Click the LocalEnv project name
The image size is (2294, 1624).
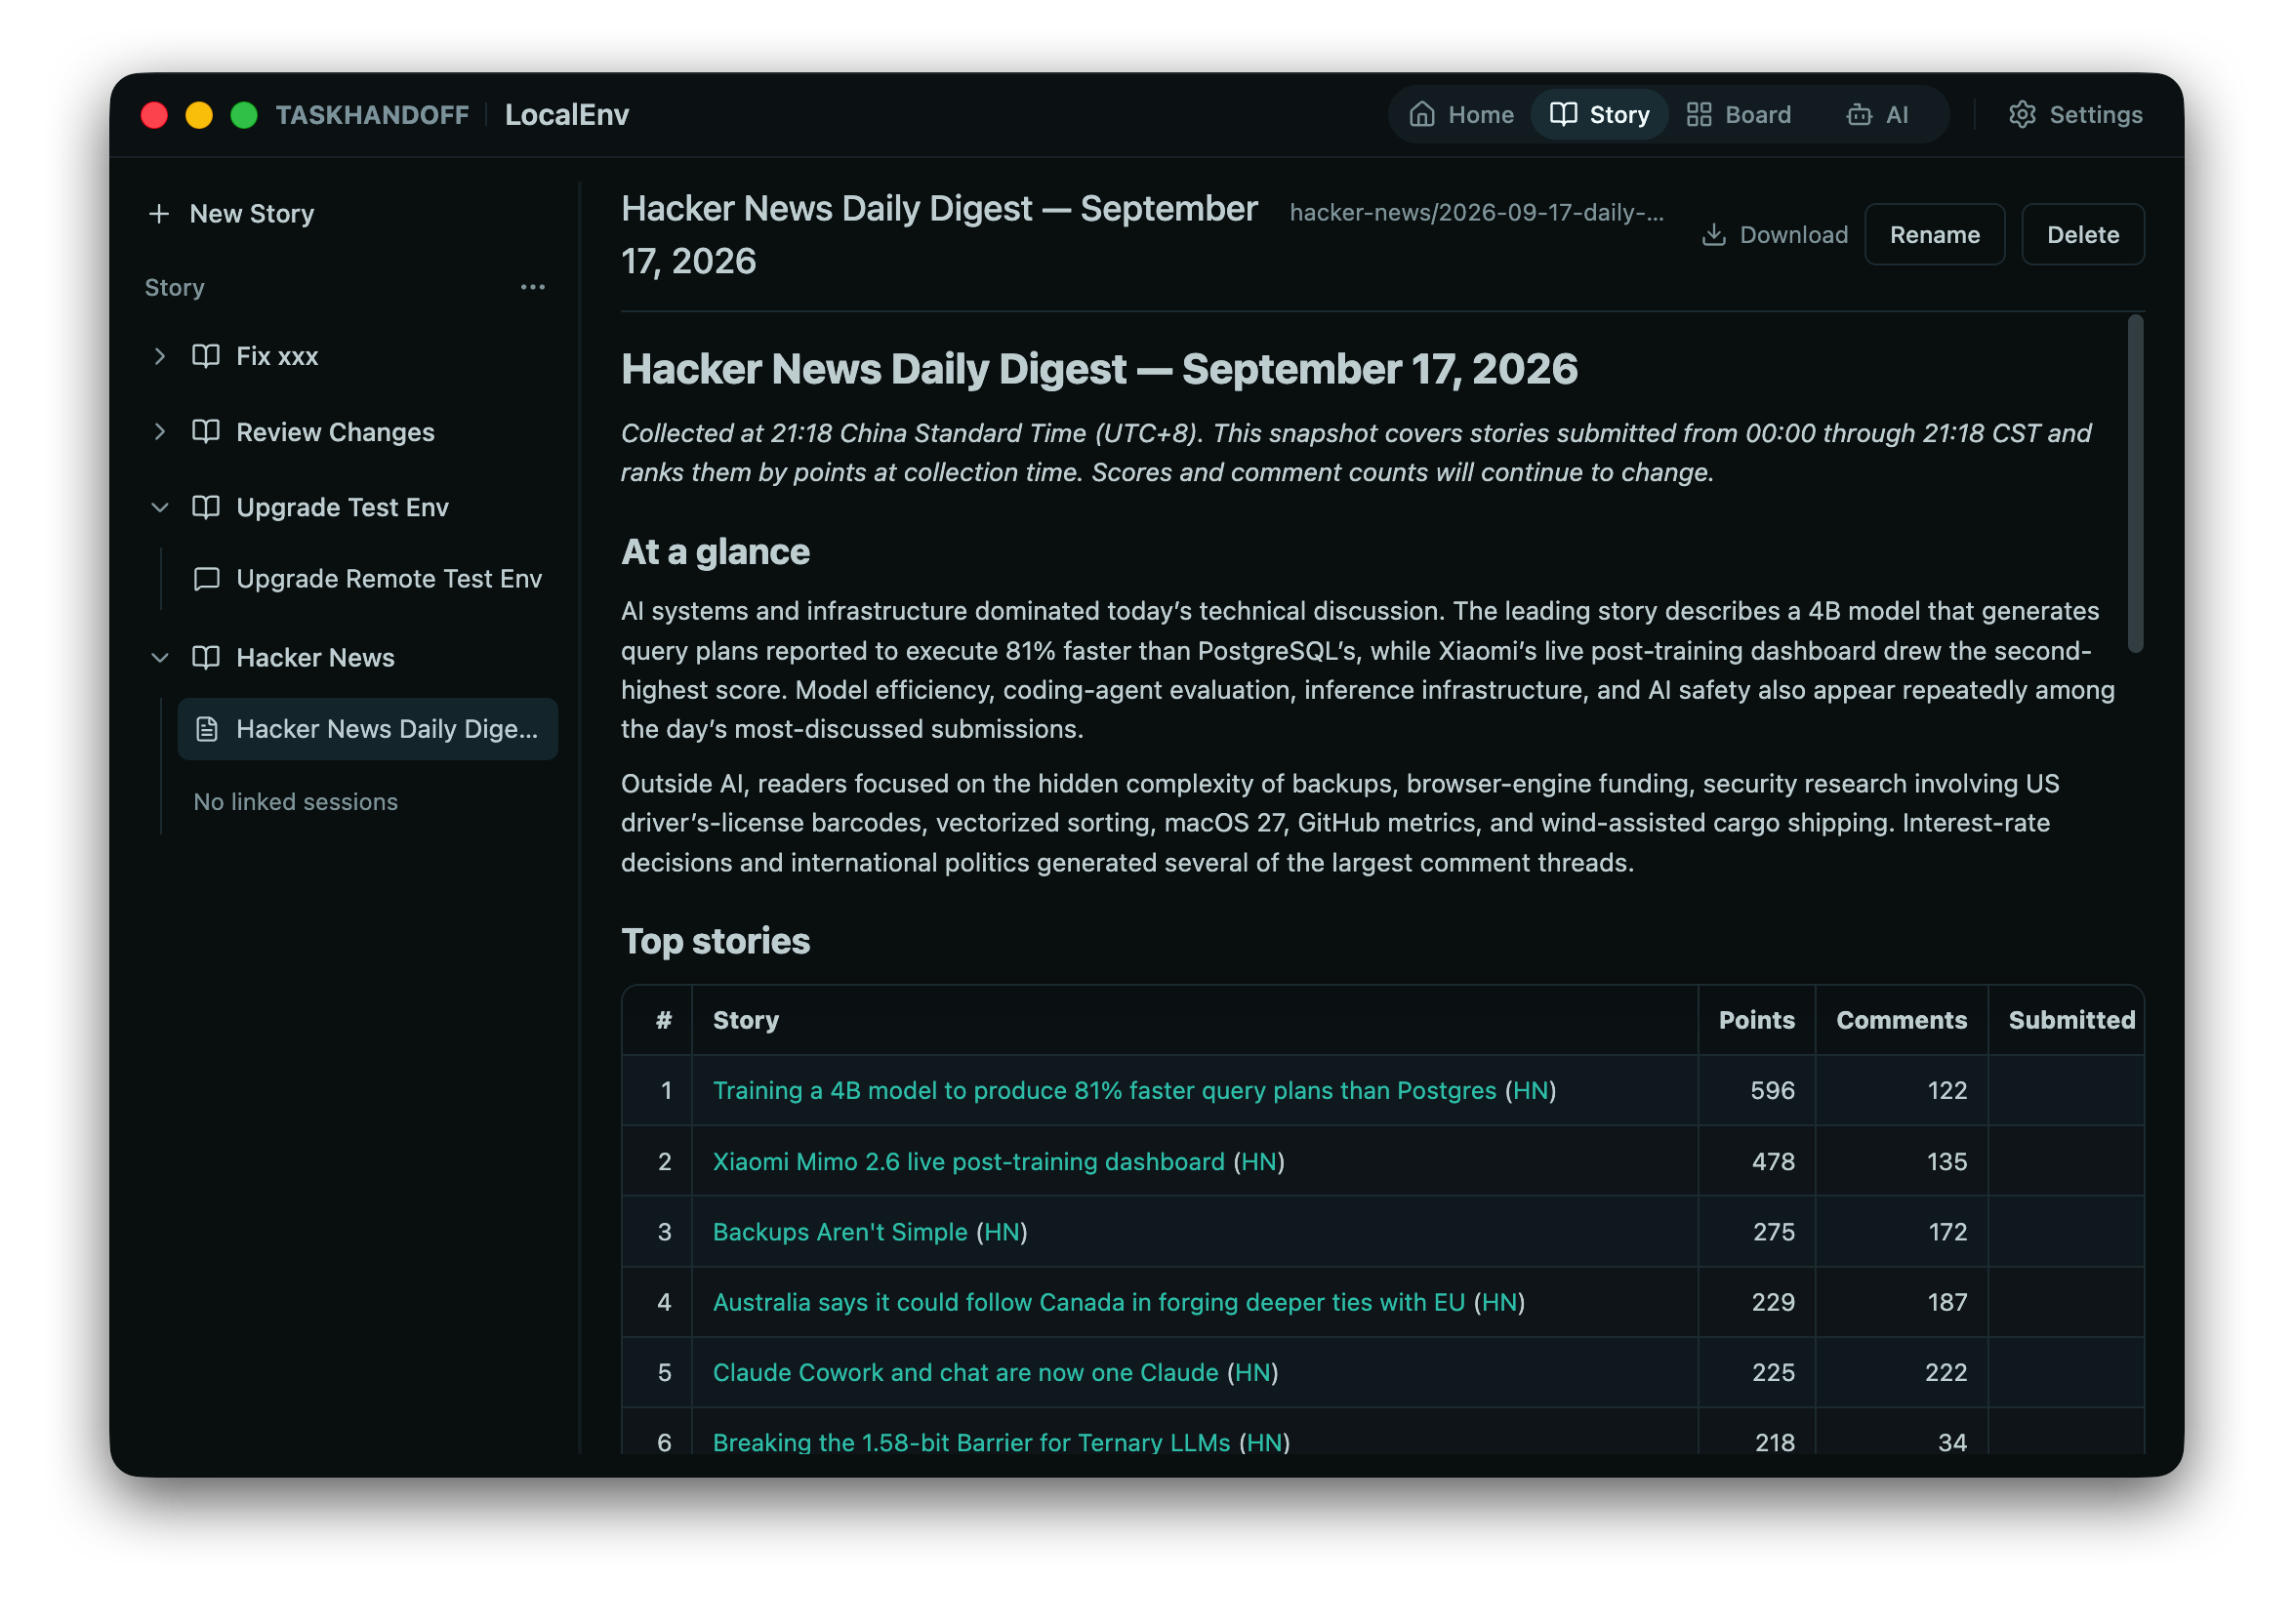click(x=567, y=115)
